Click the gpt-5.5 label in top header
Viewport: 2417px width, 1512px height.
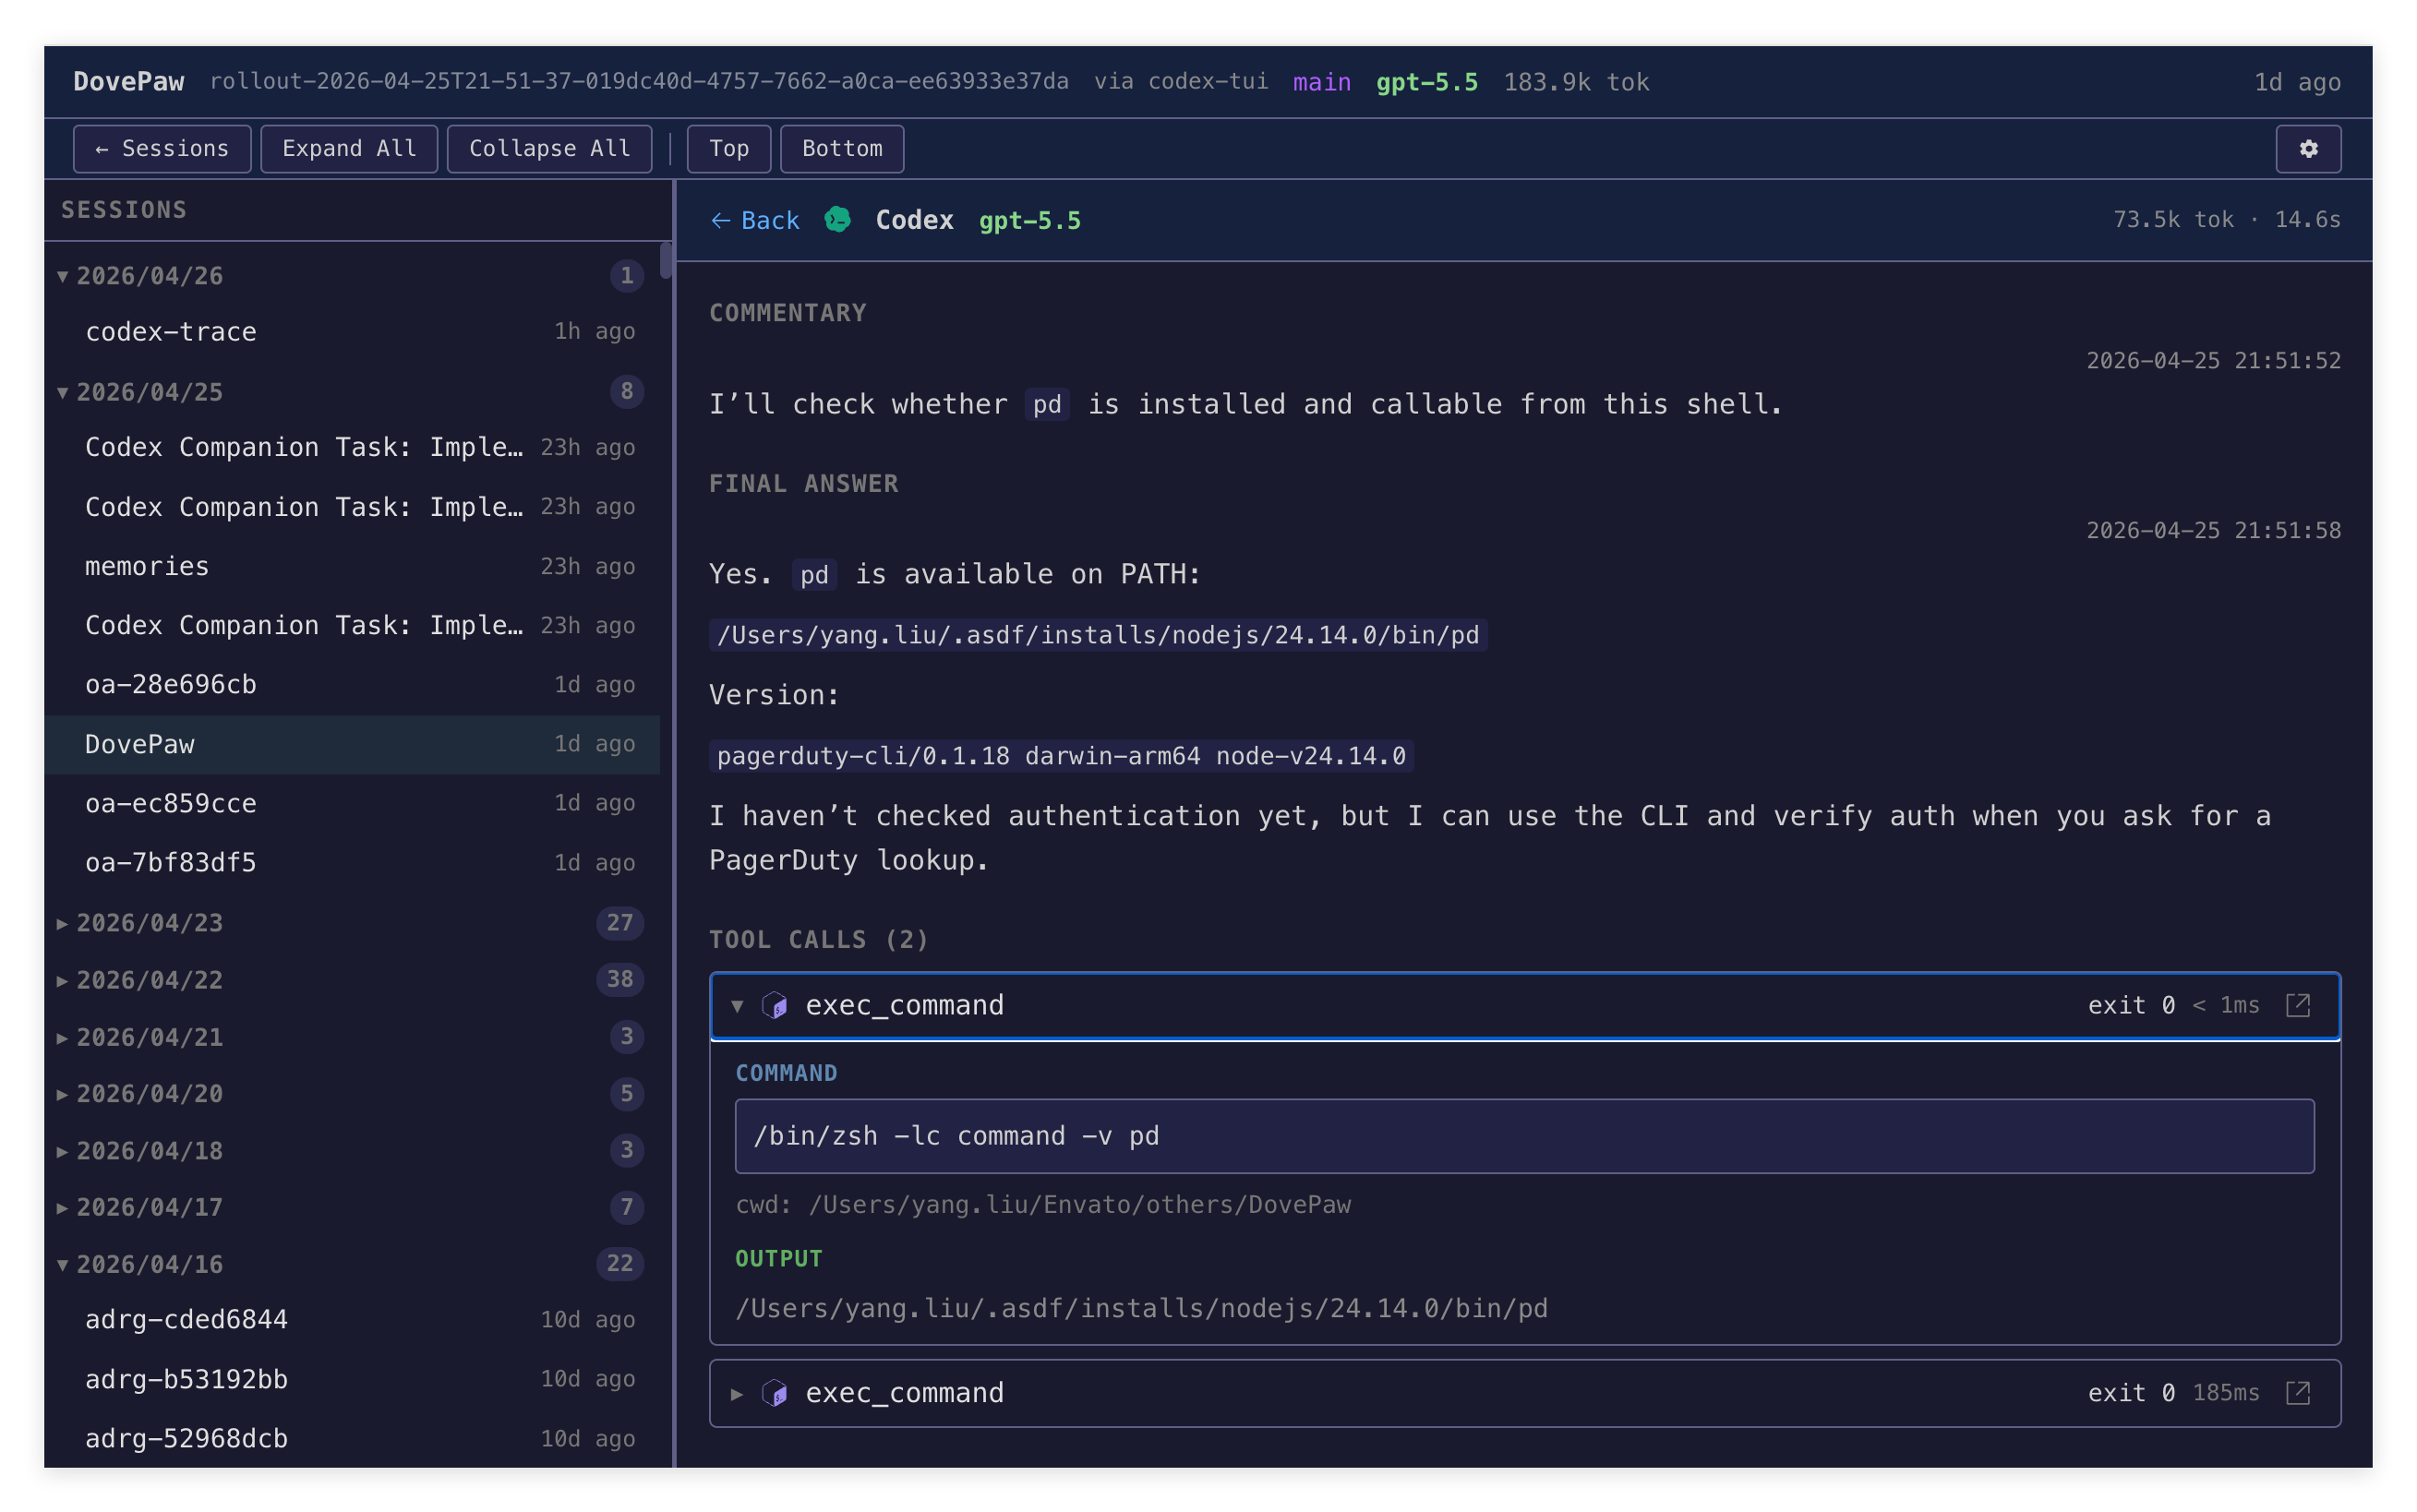coord(1426,82)
